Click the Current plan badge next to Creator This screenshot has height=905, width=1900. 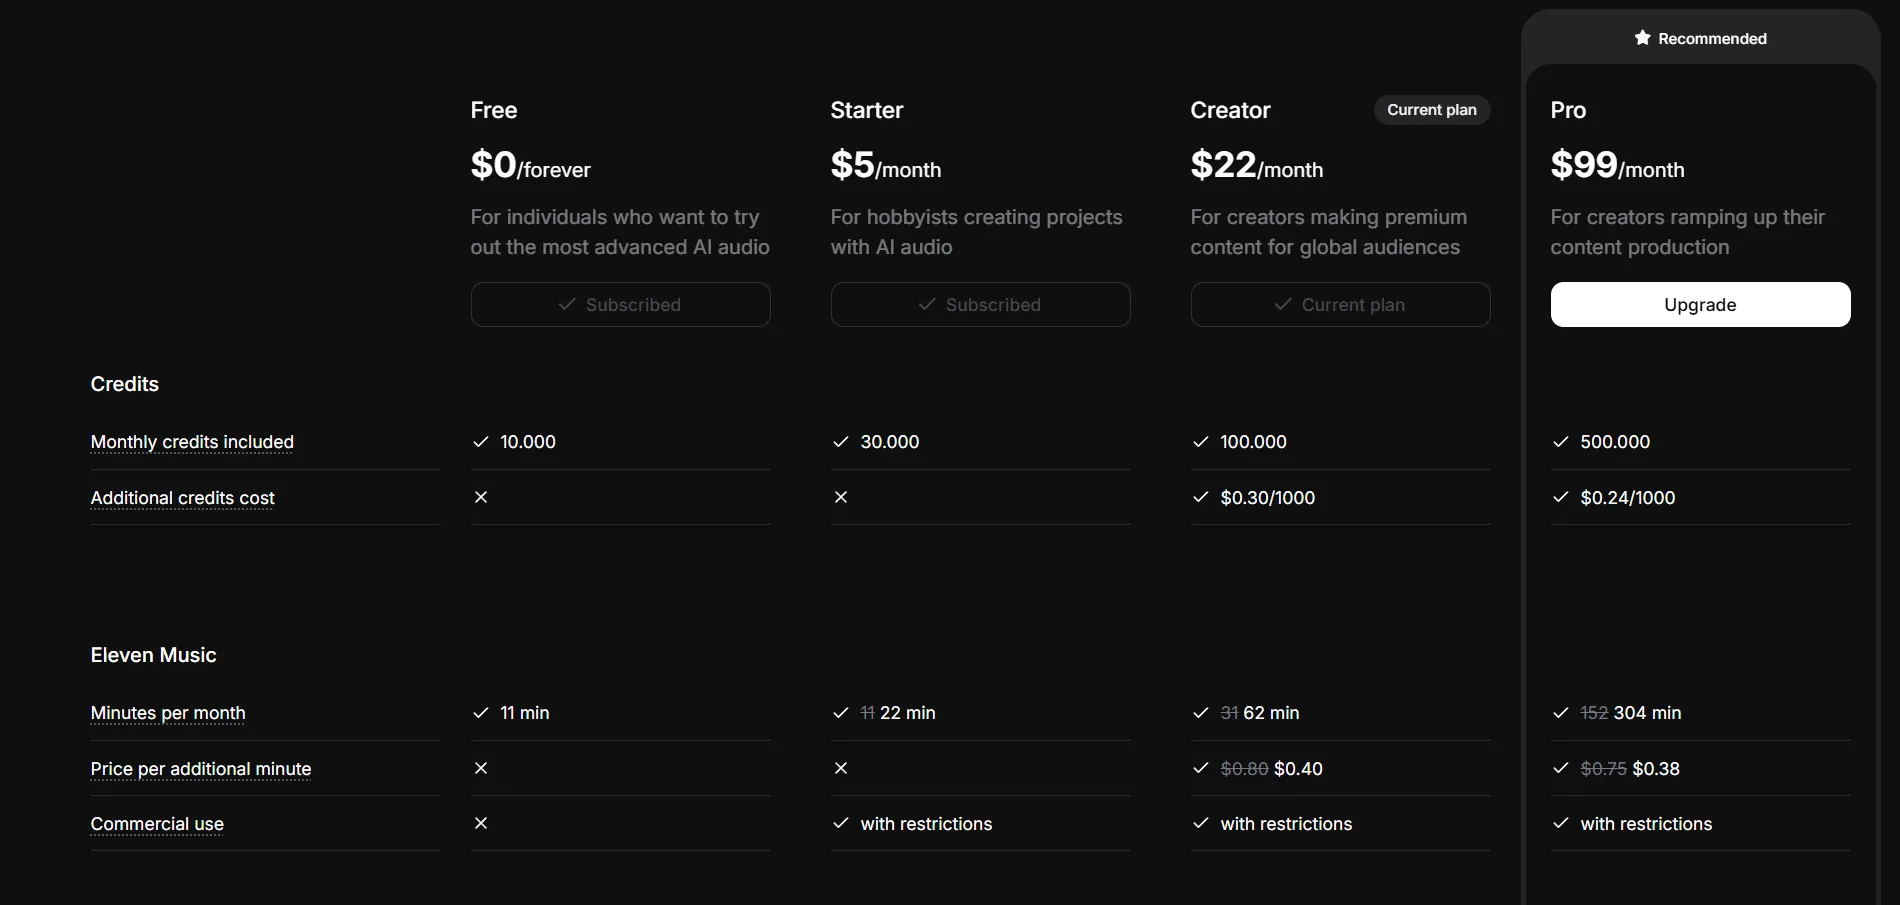tap(1431, 110)
